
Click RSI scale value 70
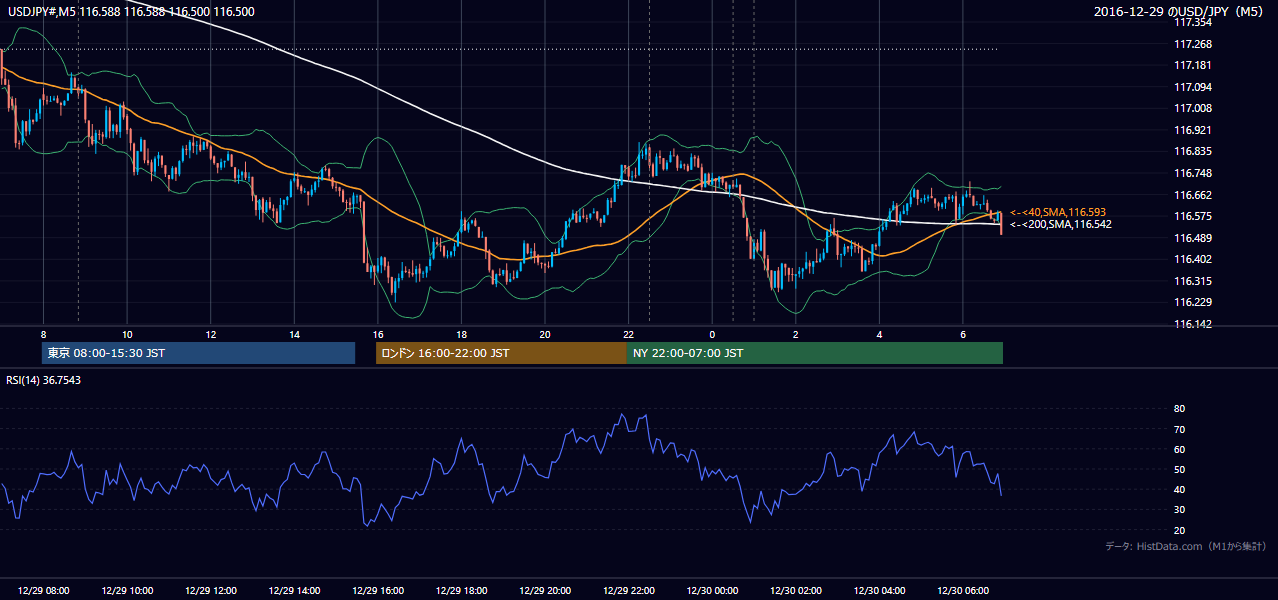pyautogui.click(x=1179, y=429)
